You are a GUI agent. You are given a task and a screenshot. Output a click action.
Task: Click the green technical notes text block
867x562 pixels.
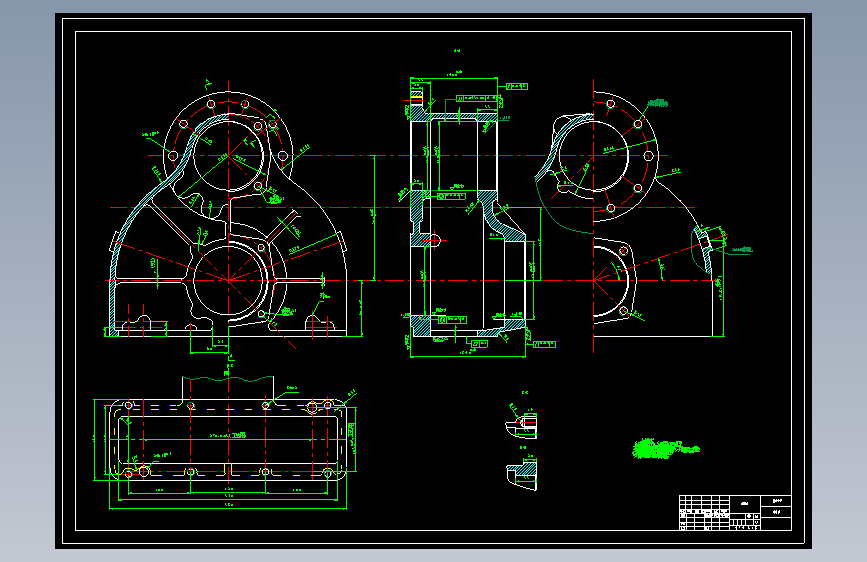click(666, 449)
